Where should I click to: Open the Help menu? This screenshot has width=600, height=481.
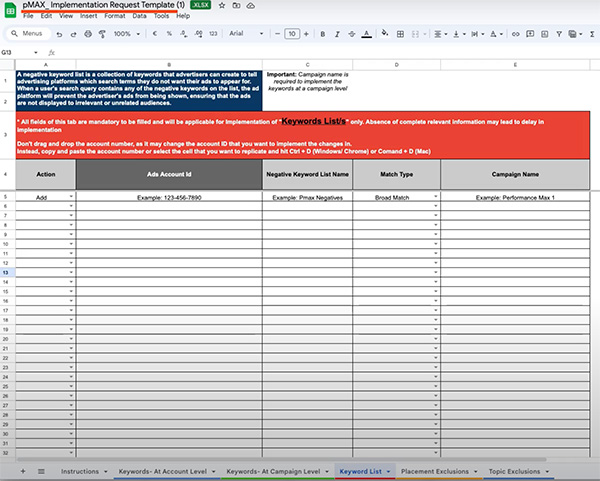[183, 16]
